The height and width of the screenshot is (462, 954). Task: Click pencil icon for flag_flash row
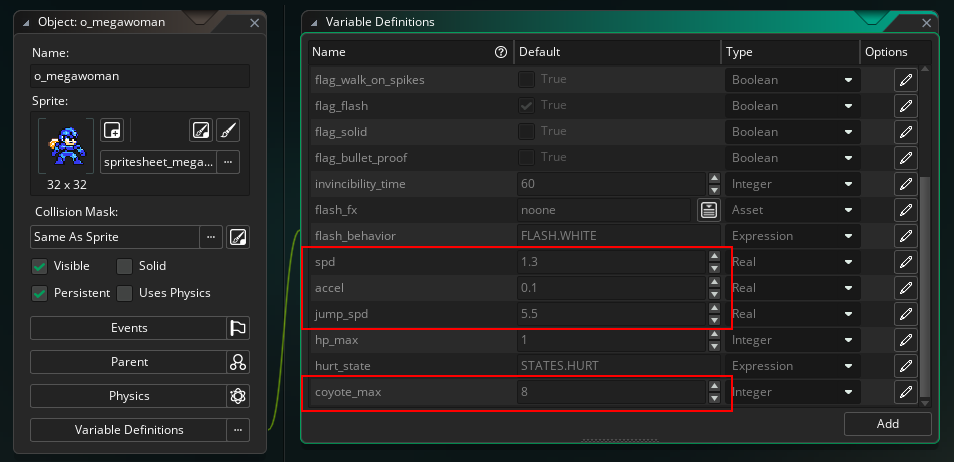pos(906,106)
